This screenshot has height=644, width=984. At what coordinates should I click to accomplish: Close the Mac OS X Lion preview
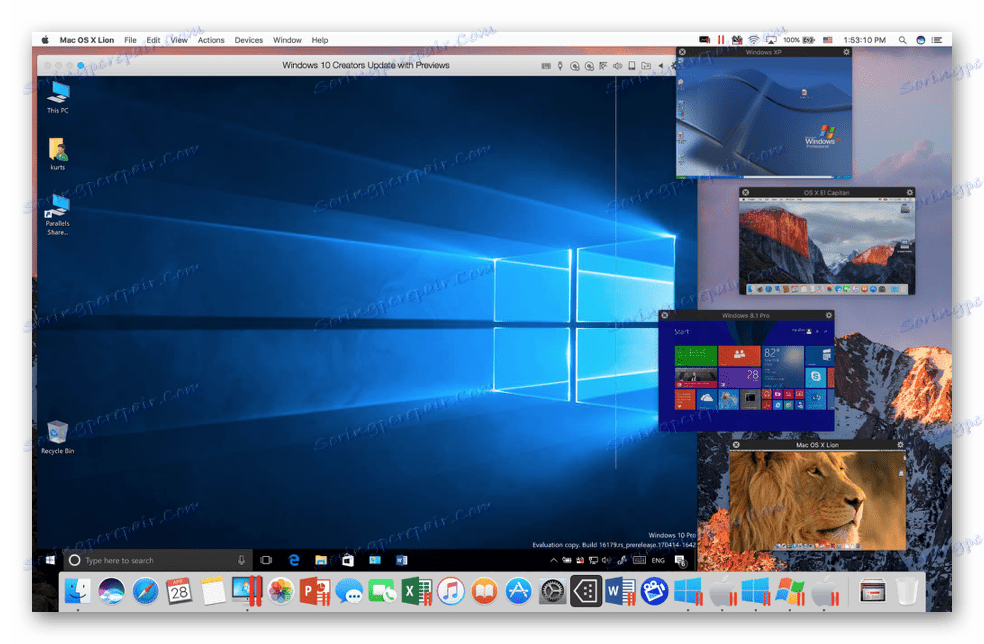pyautogui.click(x=736, y=444)
